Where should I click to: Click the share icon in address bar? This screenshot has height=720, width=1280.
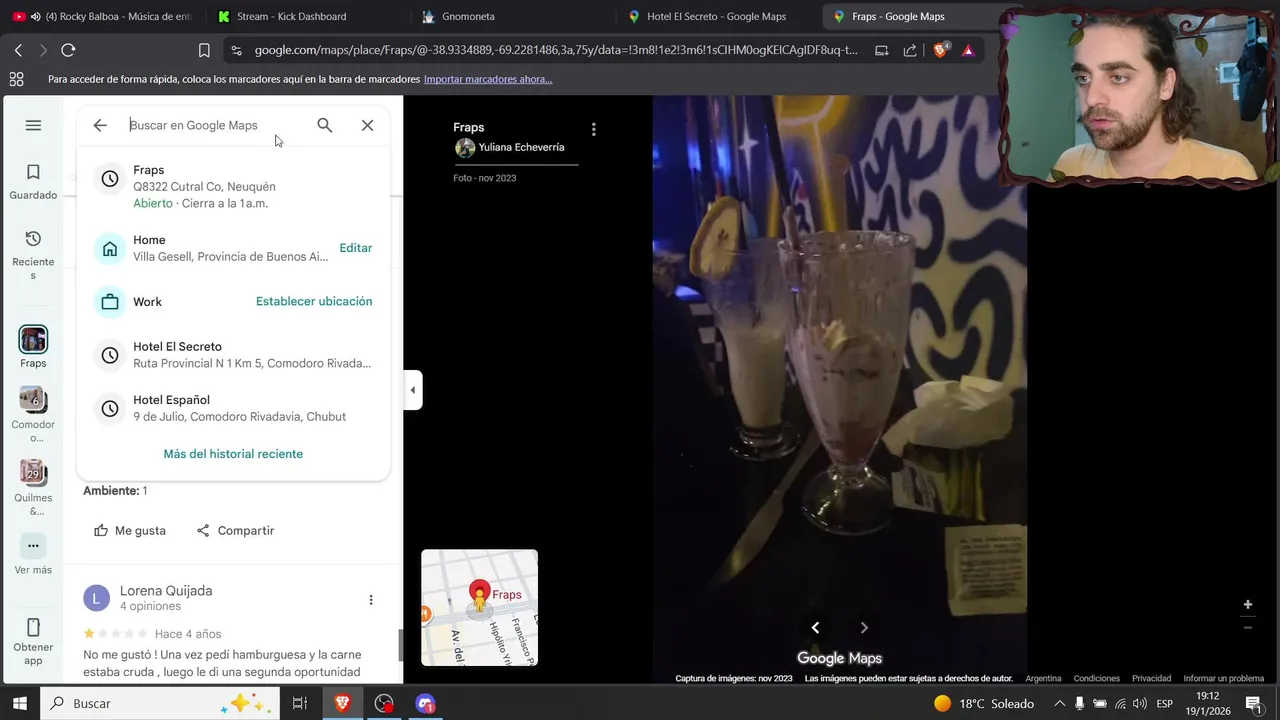[910, 50]
